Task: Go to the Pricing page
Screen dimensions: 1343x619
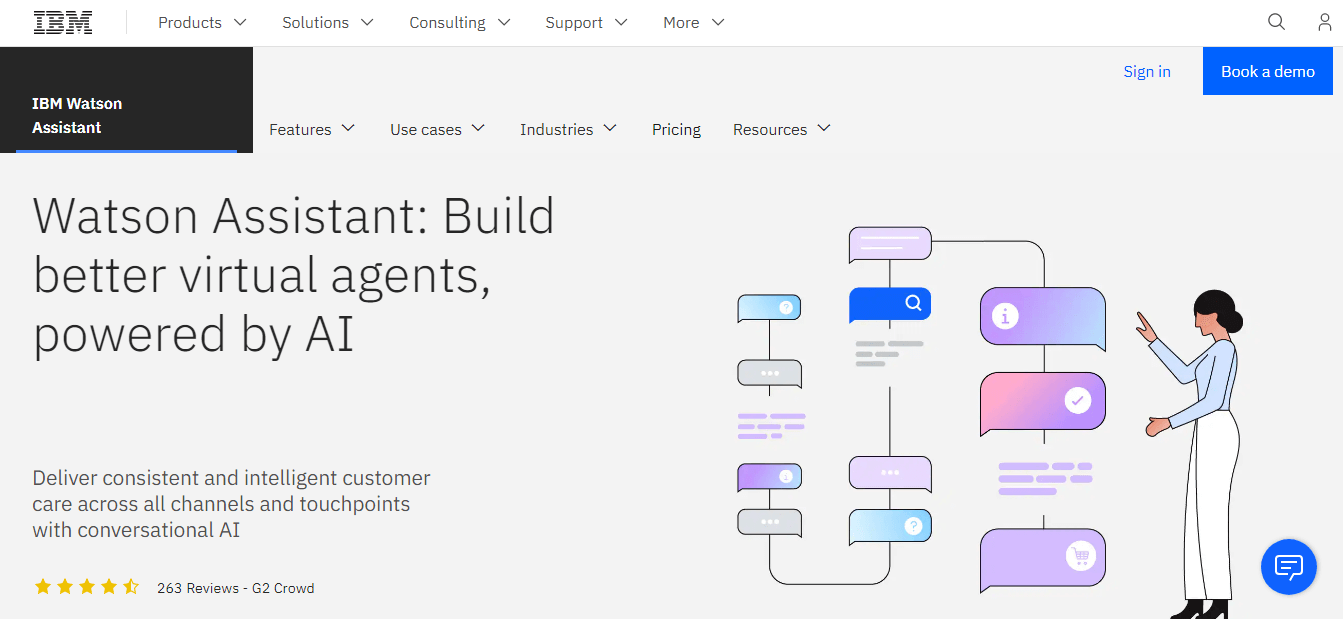Action: [676, 129]
